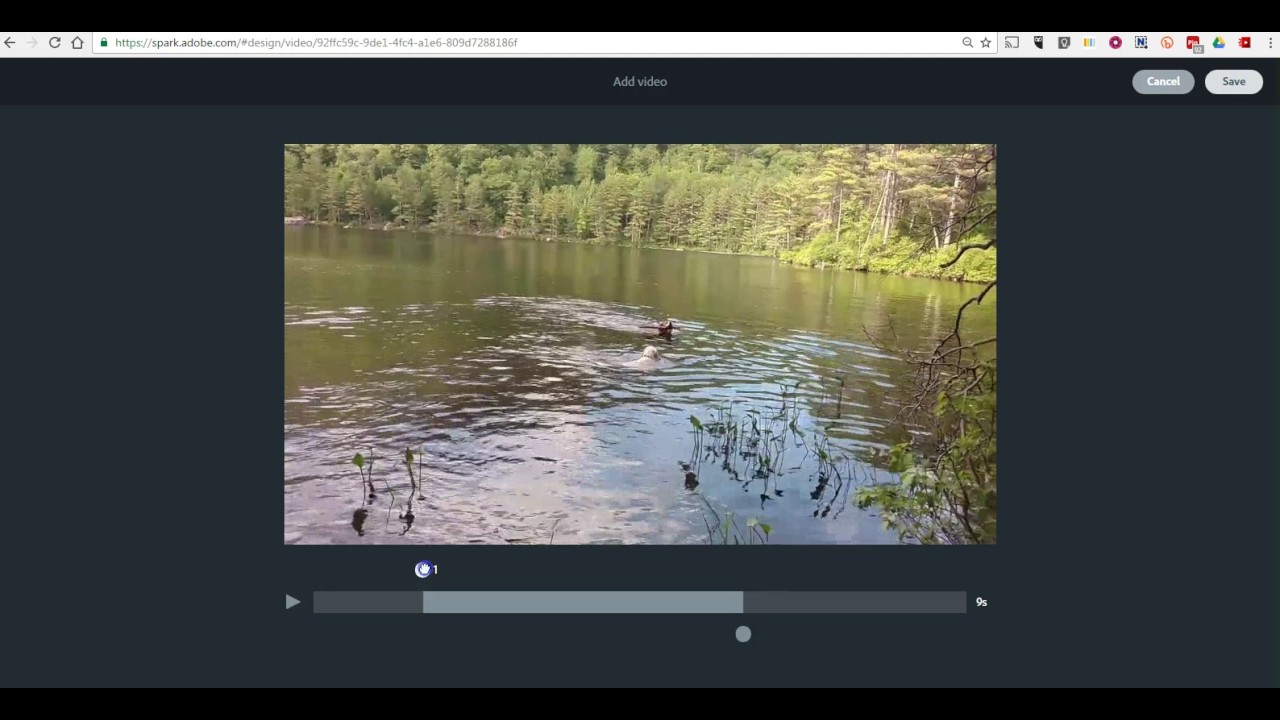Image resolution: width=1280 pixels, height=720 pixels.
Task: Reload the Adobe Spark page
Action: (x=55, y=43)
